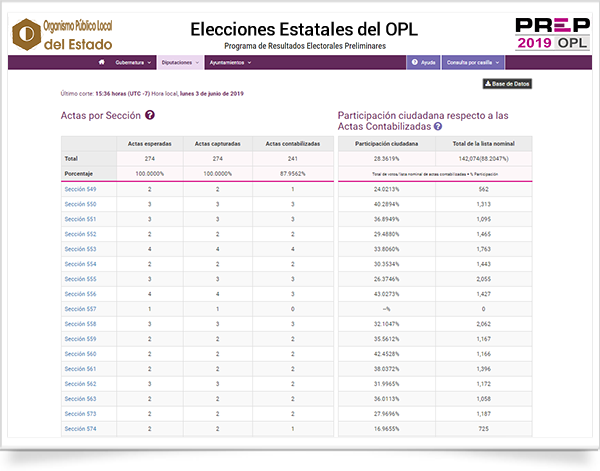Open Sección 563 link

click(x=80, y=399)
